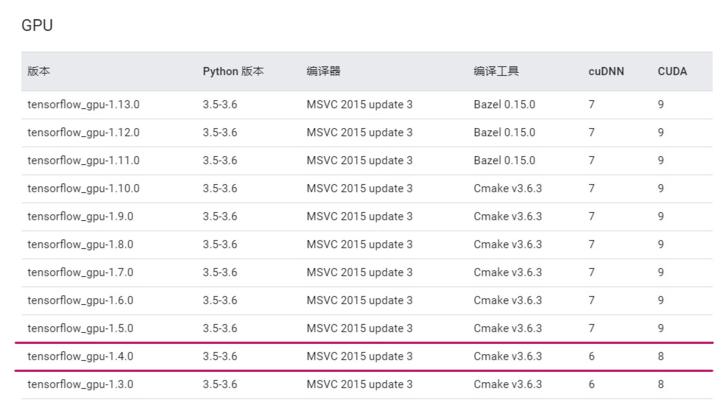Screen dimensions: 723x400
Task: Click the 编译工具 column header
Action: tap(496, 71)
